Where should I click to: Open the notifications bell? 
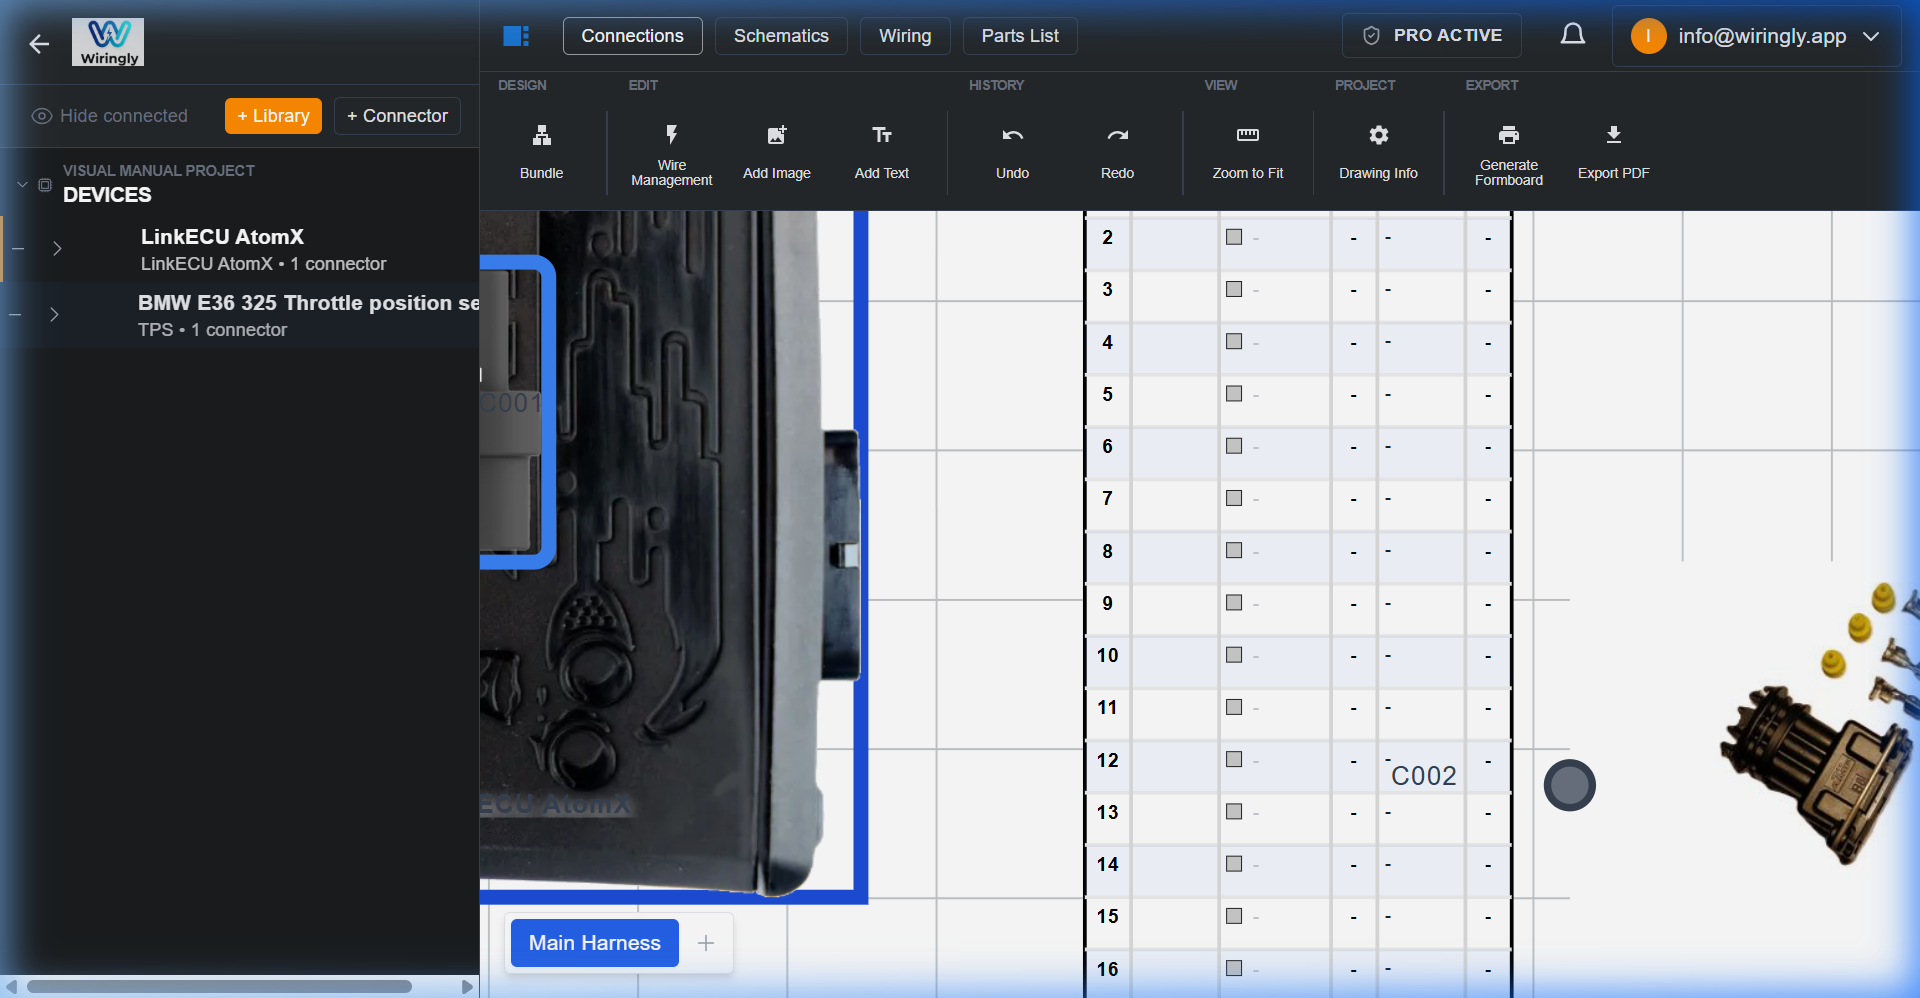(x=1573, y=35)
